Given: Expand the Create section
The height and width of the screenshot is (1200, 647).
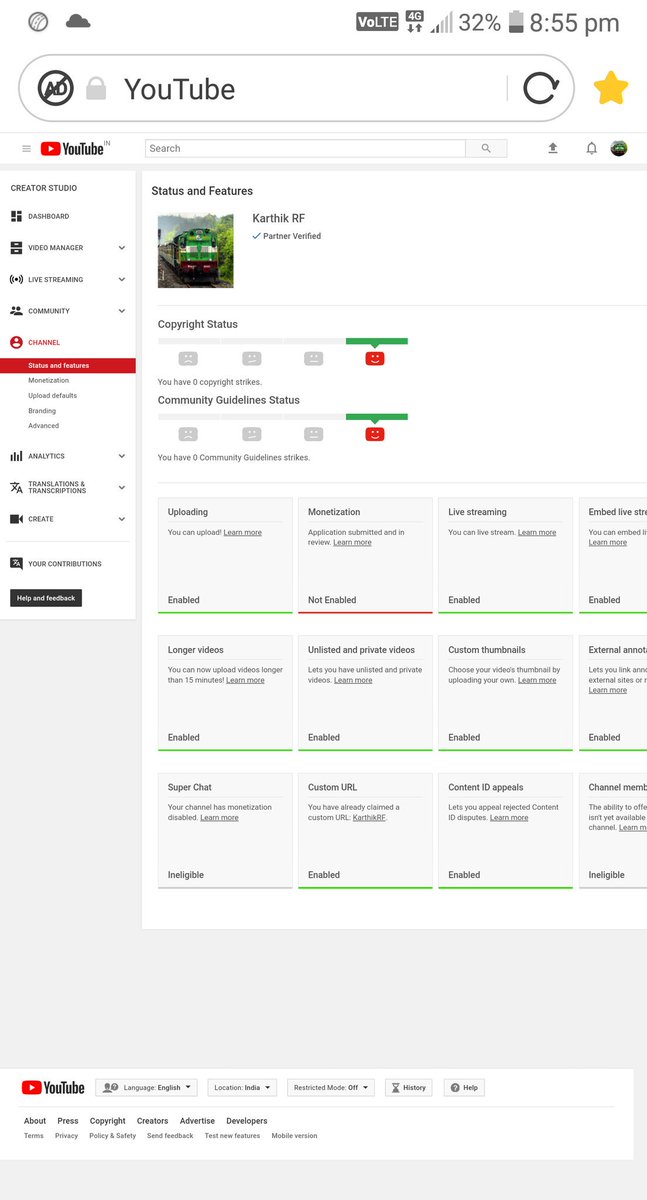Looking at the screenshot, I should tap(122, 519).
